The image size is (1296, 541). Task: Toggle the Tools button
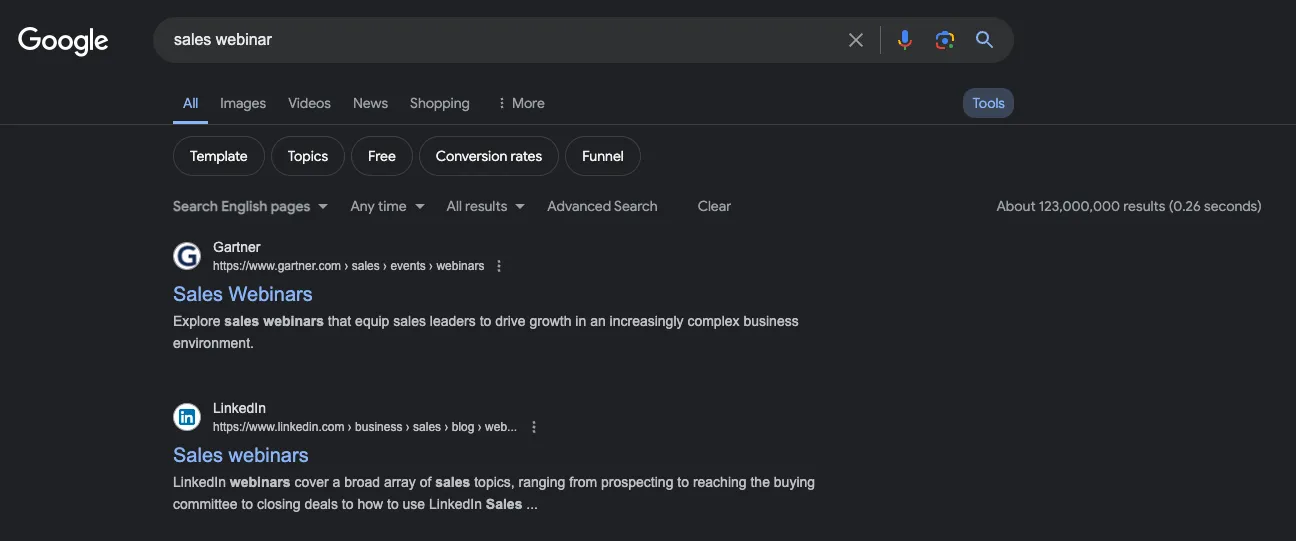point(988,103)
